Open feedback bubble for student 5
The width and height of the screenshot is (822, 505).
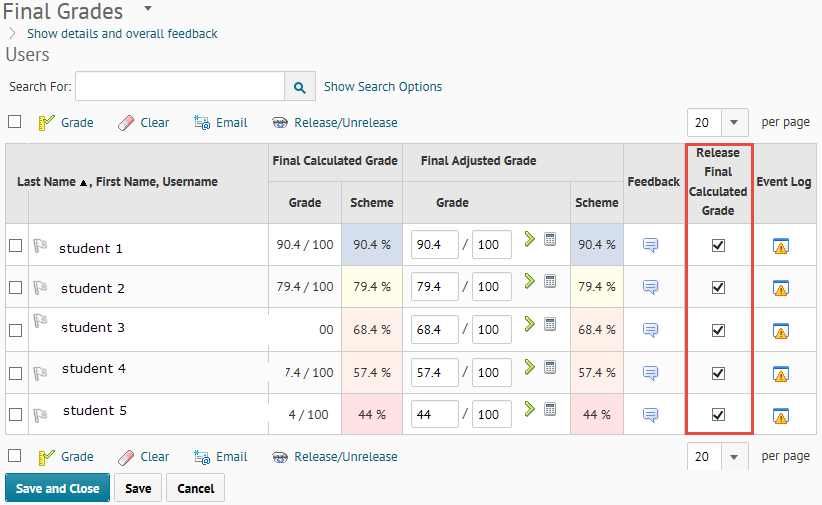tap(650, 415)
